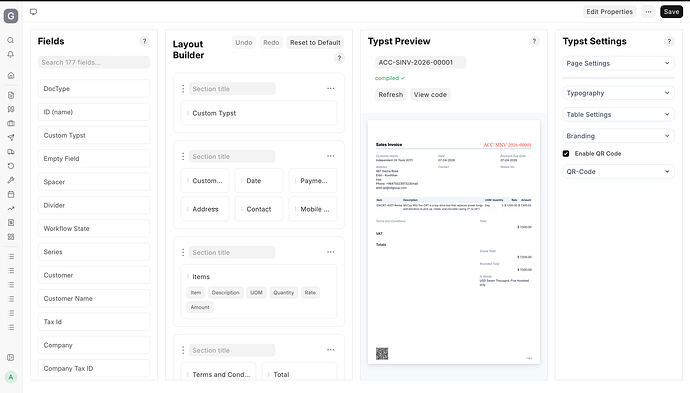This screenshot has width=690, height=393.
Task: Click the first Section title input
Action: (232, 89)
